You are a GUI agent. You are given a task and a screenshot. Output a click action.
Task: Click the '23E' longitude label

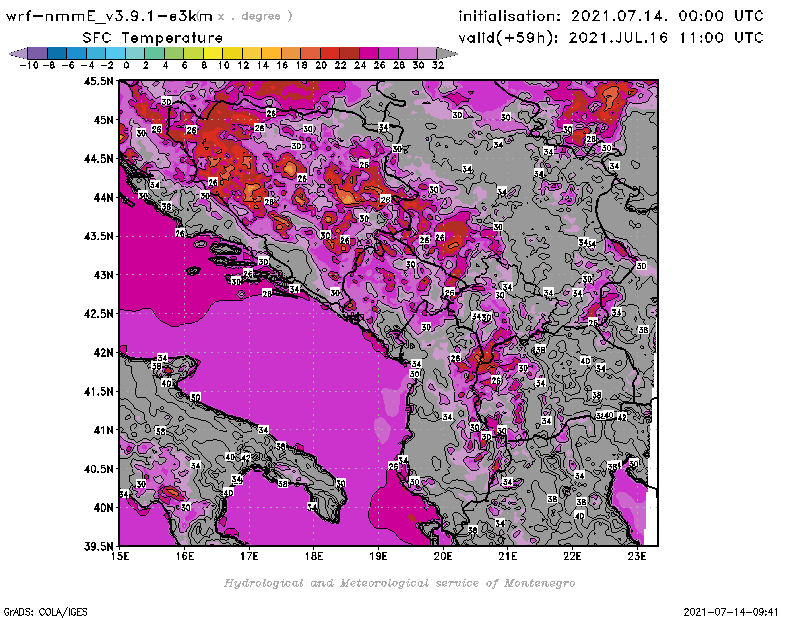637,556
